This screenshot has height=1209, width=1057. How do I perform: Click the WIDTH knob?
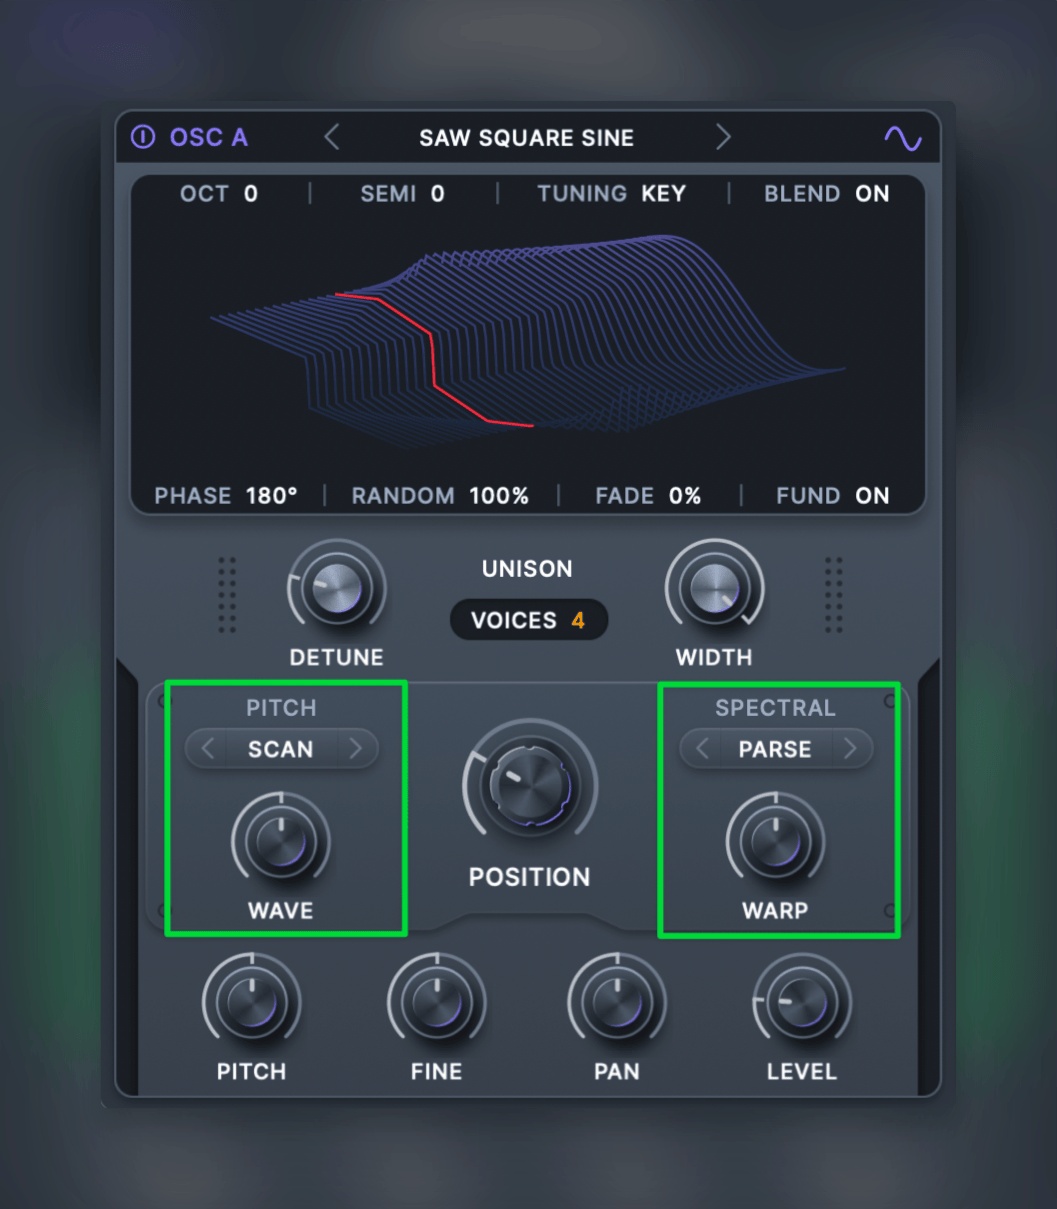pyautogui.click(x=714, y=589)
